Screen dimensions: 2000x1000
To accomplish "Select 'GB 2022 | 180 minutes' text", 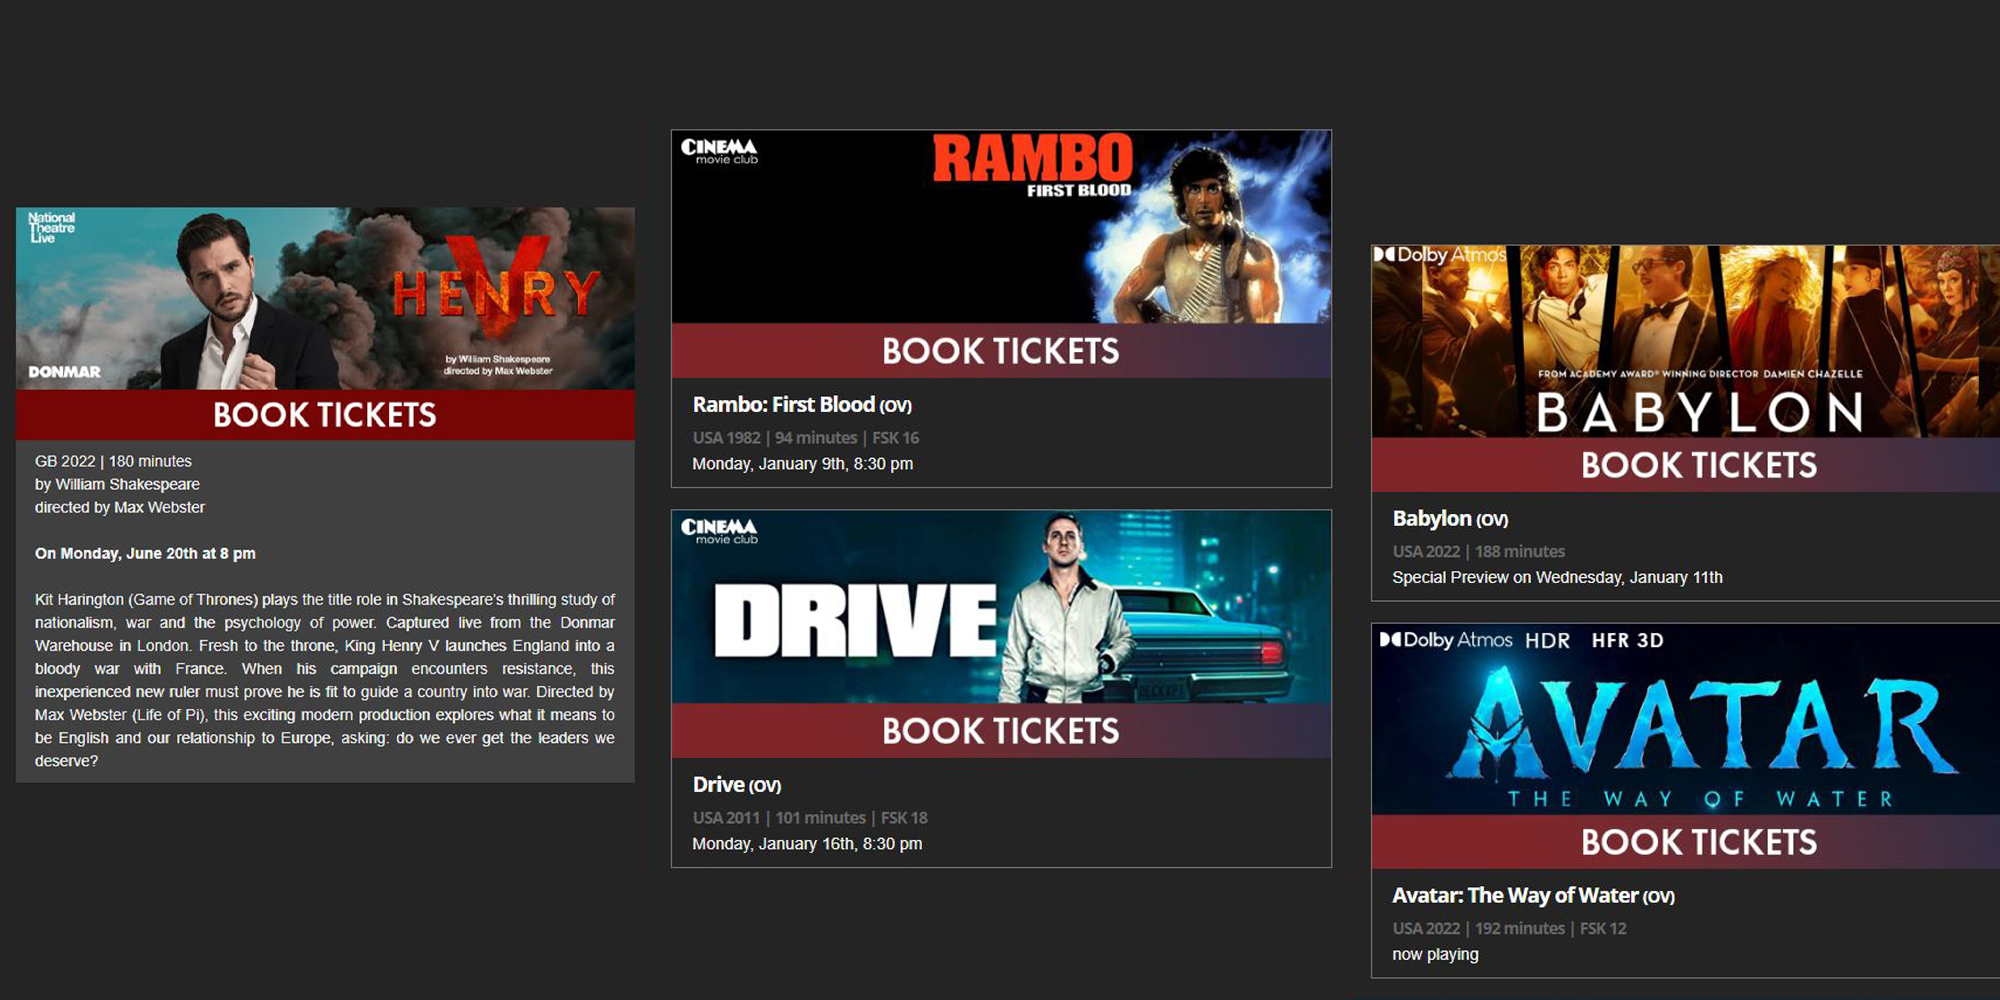I will tap(113, 461).
